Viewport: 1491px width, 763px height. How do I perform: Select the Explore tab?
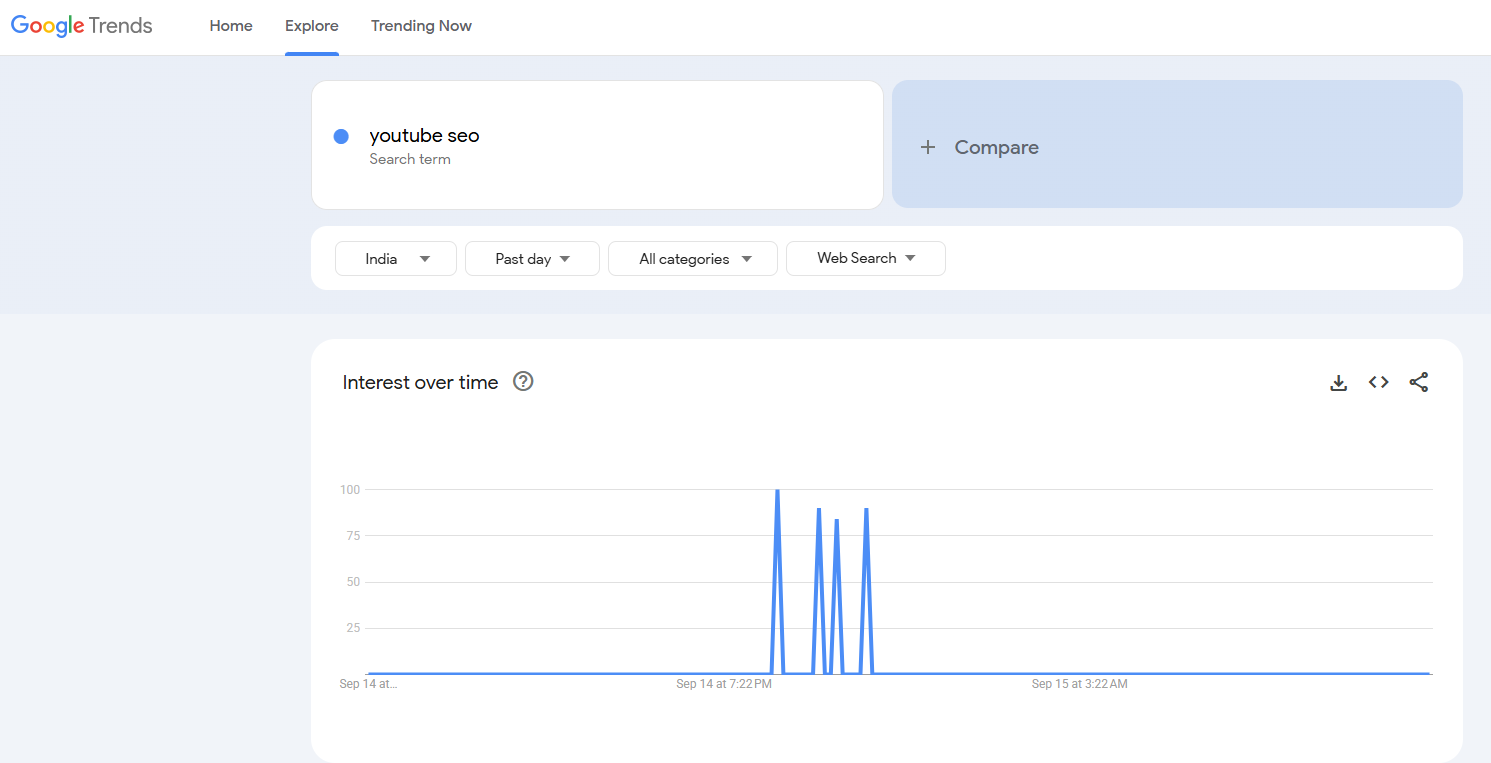(x=312, y=26)
